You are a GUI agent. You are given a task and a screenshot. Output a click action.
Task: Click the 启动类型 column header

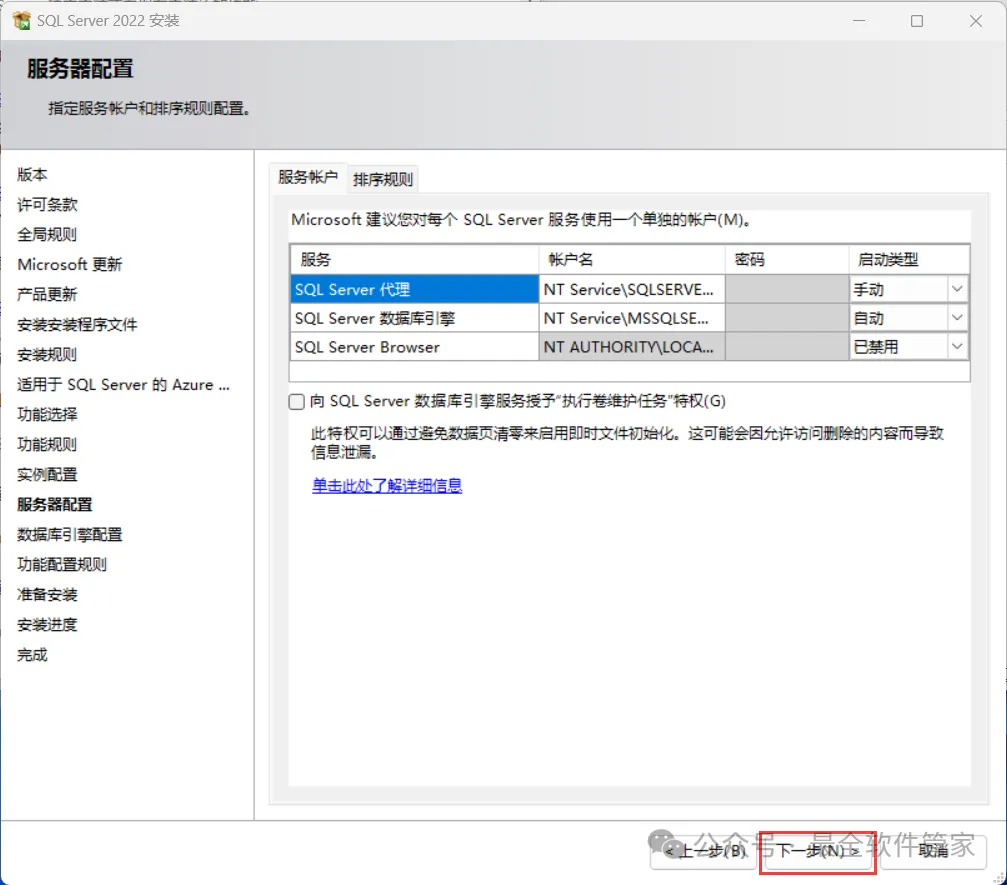point(909,259)
